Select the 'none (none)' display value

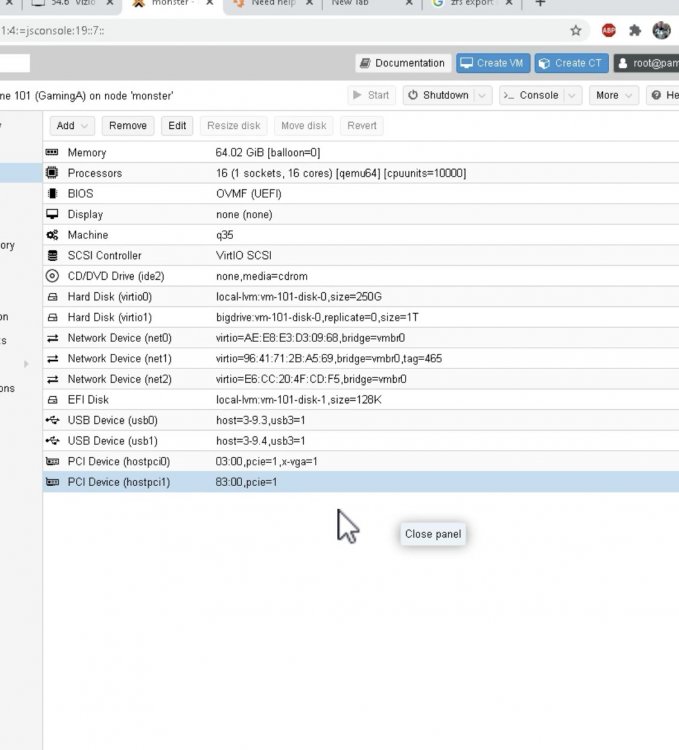[x=244, y=214]
